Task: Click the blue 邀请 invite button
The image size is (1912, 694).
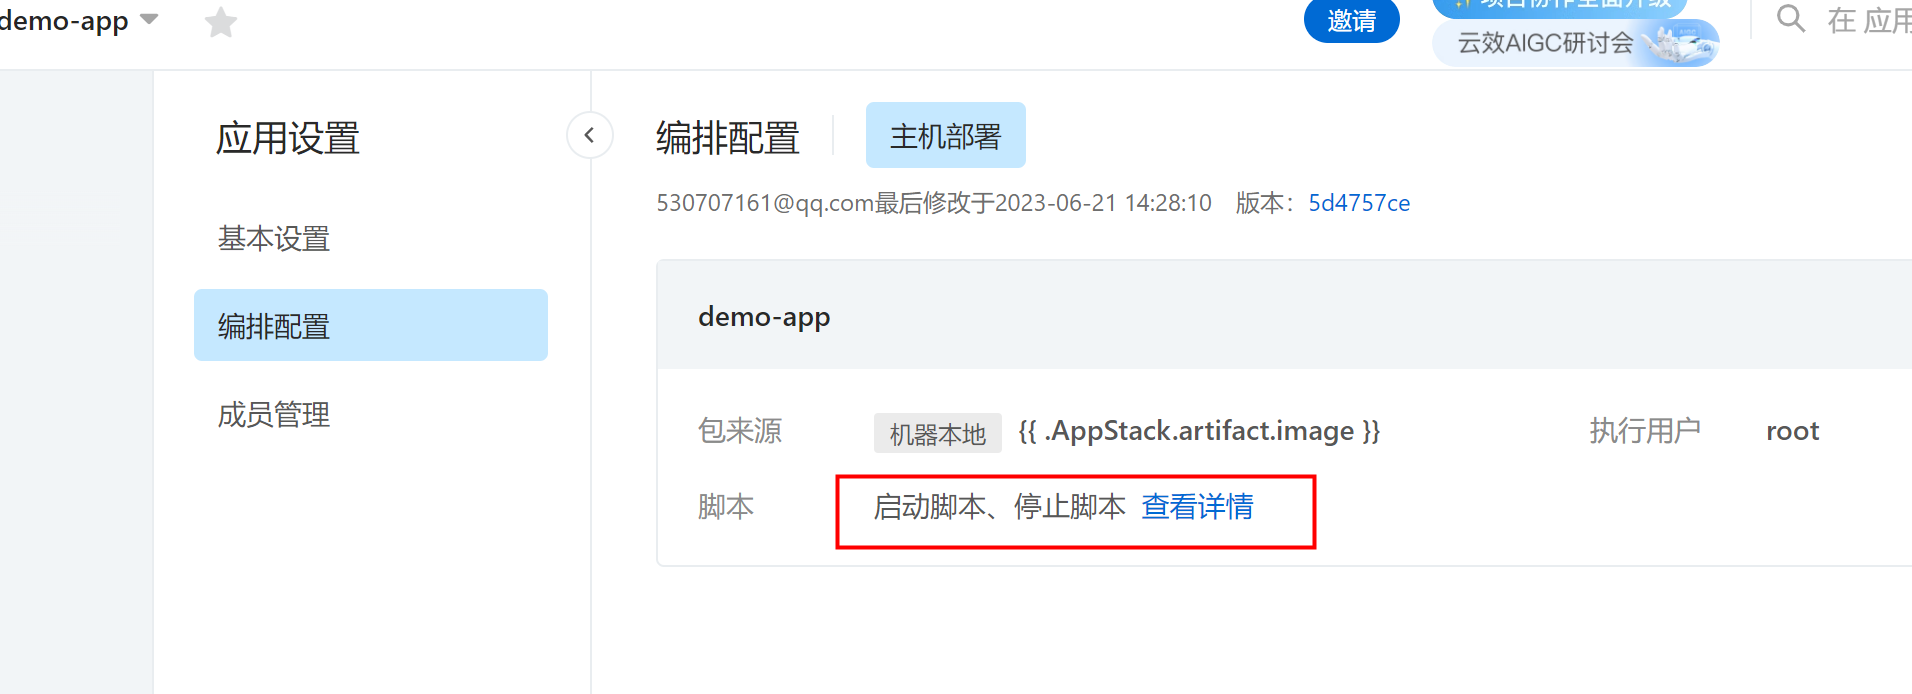Action: tap(1351, 20)
